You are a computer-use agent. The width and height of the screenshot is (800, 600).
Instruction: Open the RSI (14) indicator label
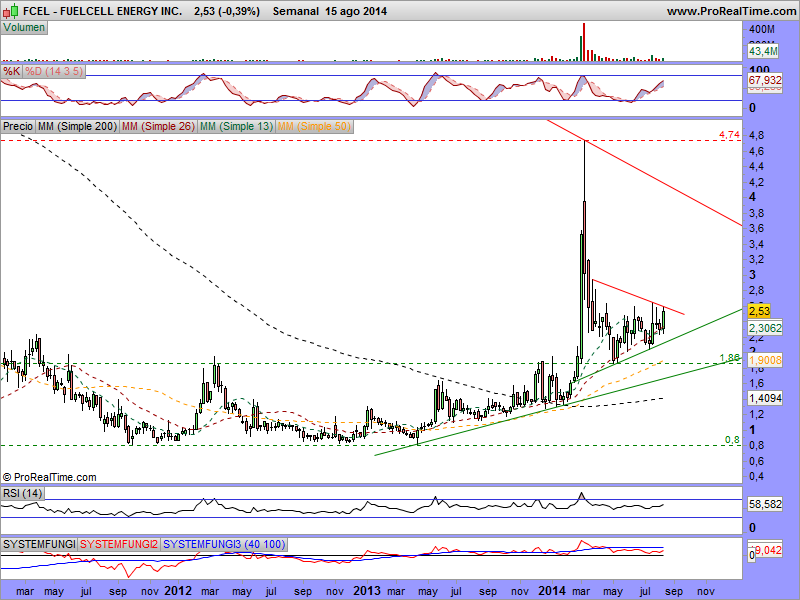[22, 493]
